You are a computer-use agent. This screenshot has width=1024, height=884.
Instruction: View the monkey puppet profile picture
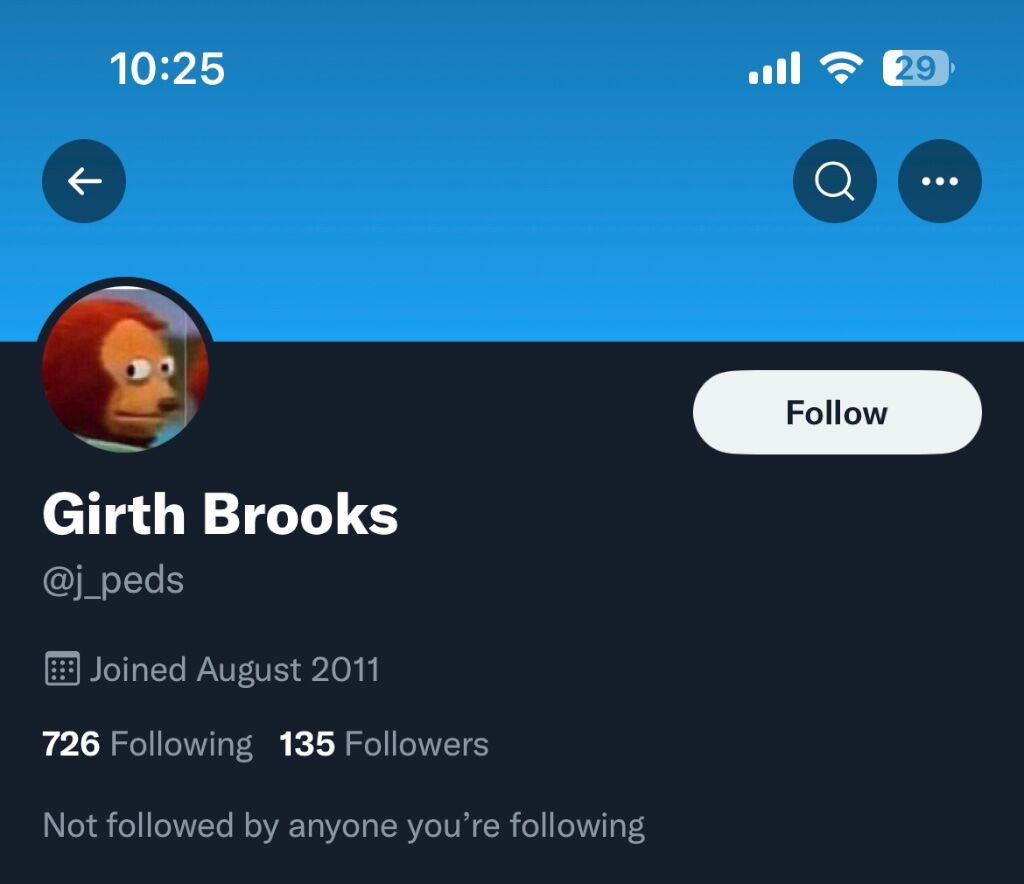point(125,367)
